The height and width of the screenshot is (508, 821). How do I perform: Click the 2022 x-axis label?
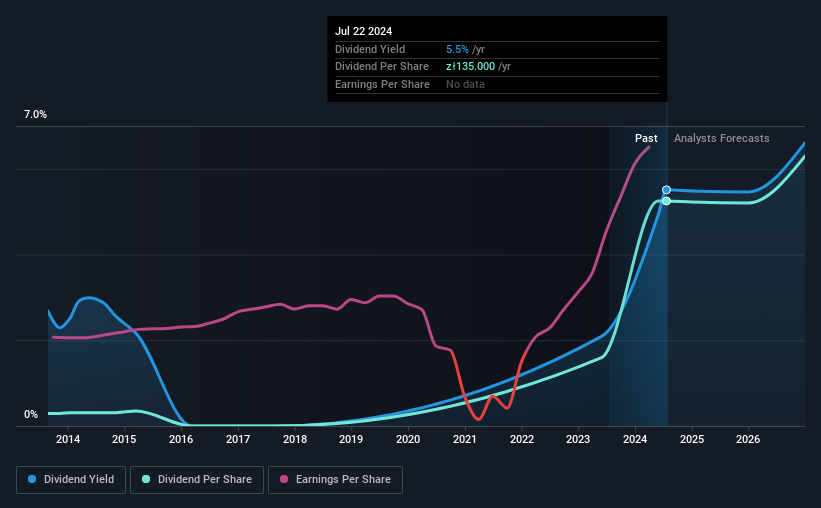tap(522, 439)
